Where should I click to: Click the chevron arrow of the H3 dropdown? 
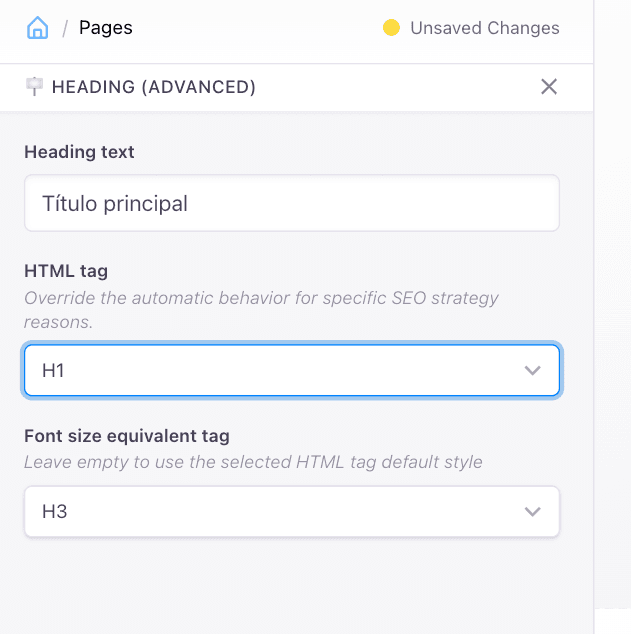click(532, 512)
